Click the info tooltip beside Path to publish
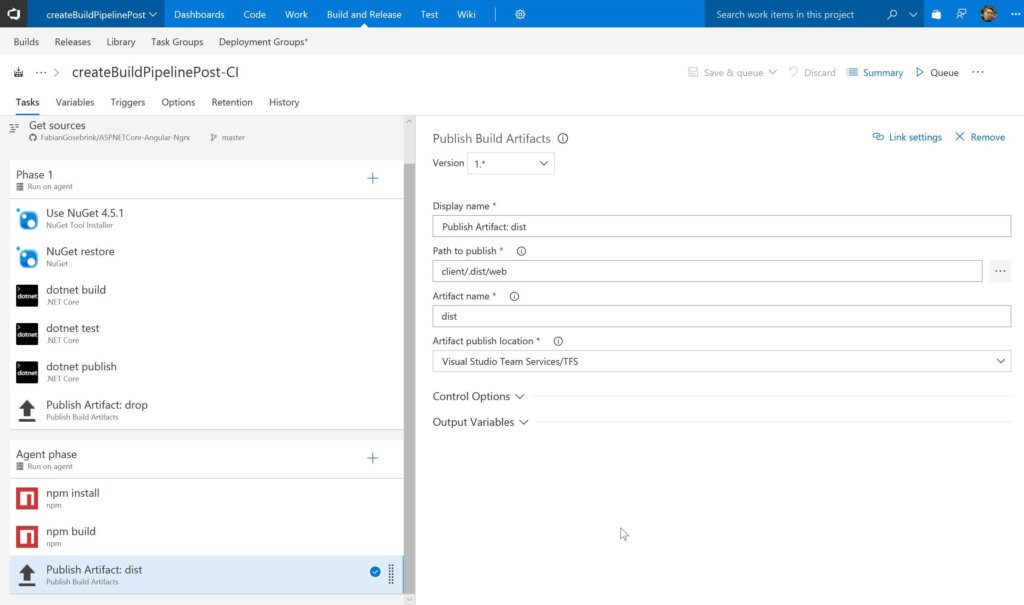Viewport: 1024px width, 605px height. coord(521,251)
